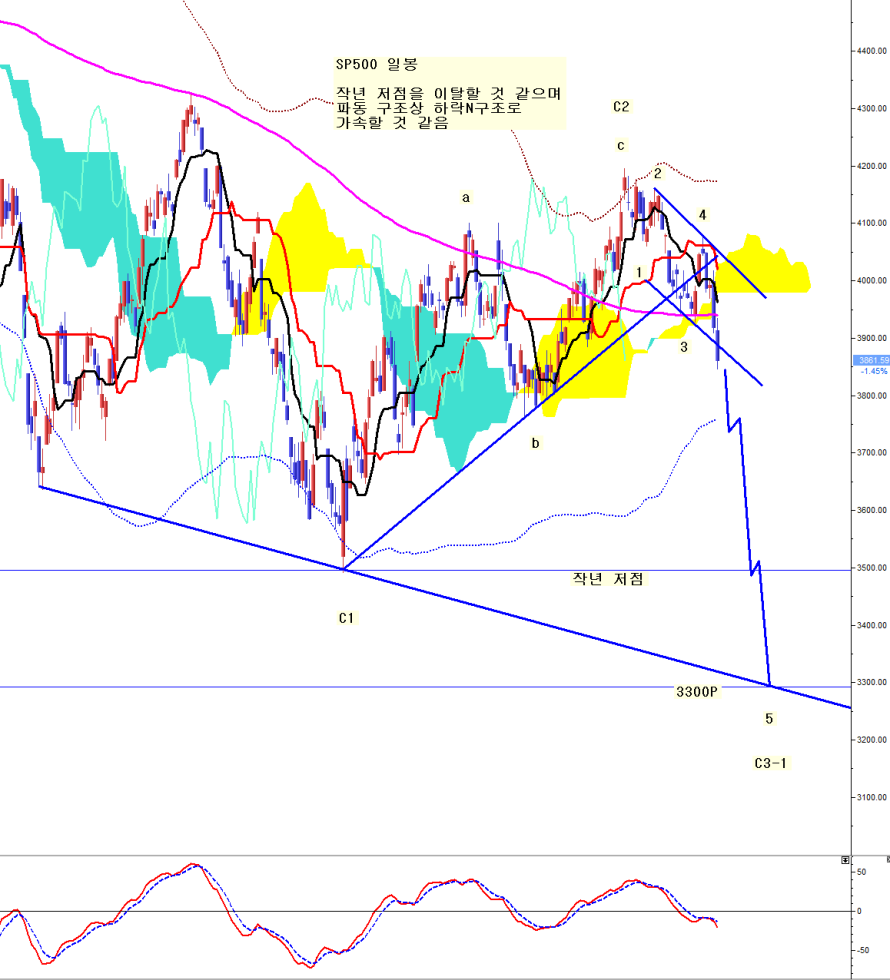Click the wave number 3 label
The height and width of the screenshot is (980, 890).
pos(684,347)
